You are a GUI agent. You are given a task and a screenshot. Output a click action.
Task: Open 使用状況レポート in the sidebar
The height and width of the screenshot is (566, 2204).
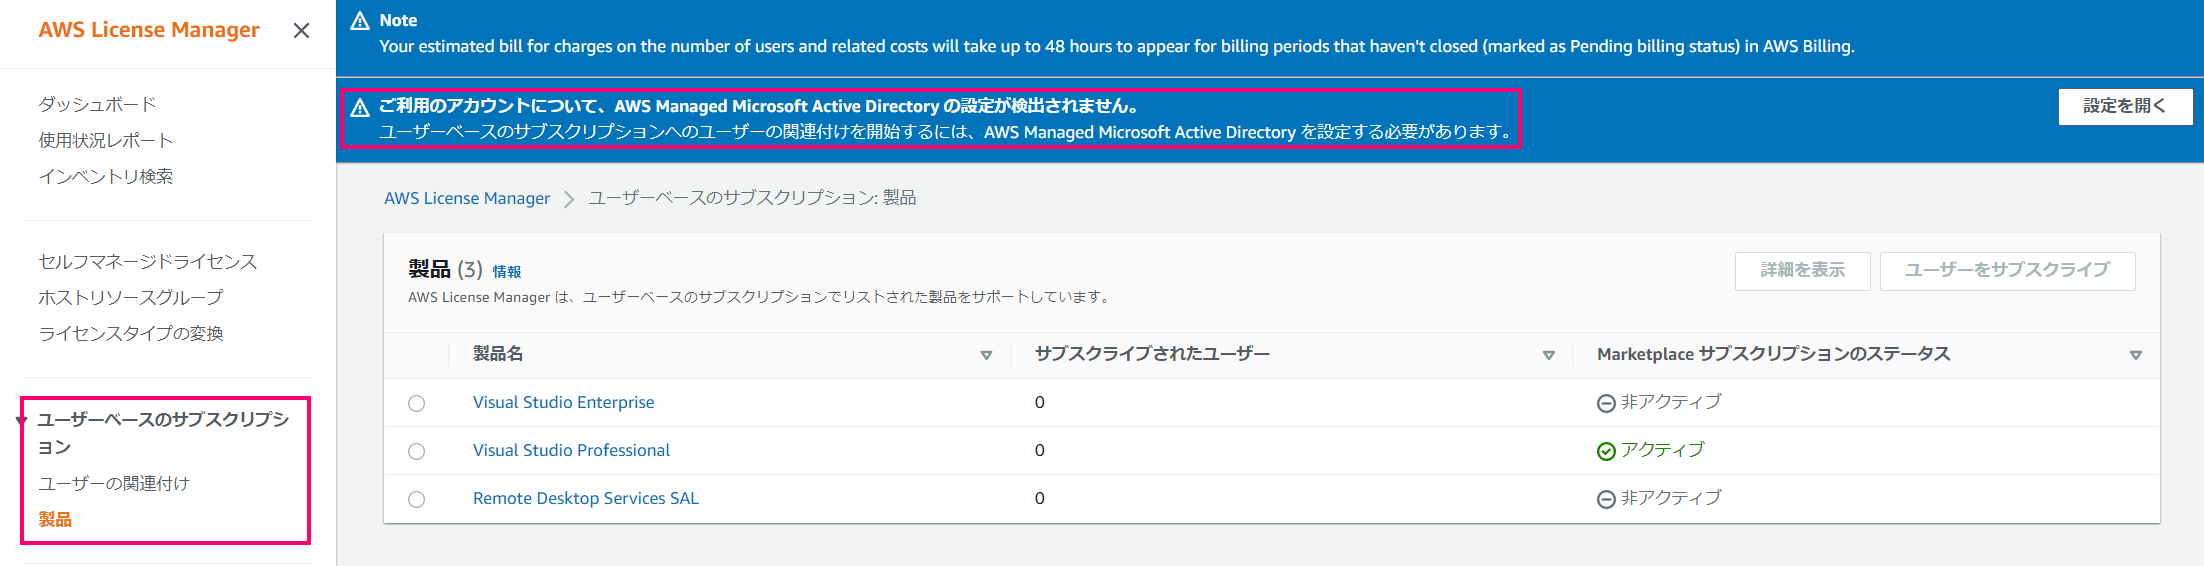click(106, 140)
